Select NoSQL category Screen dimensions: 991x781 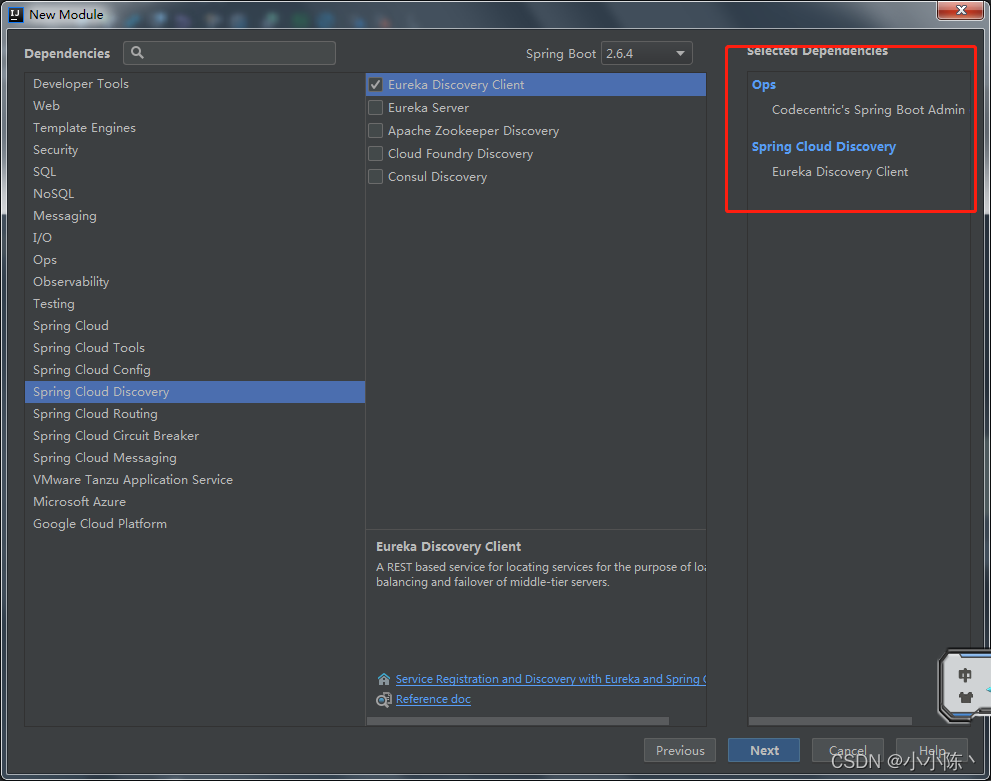[195, 194]
